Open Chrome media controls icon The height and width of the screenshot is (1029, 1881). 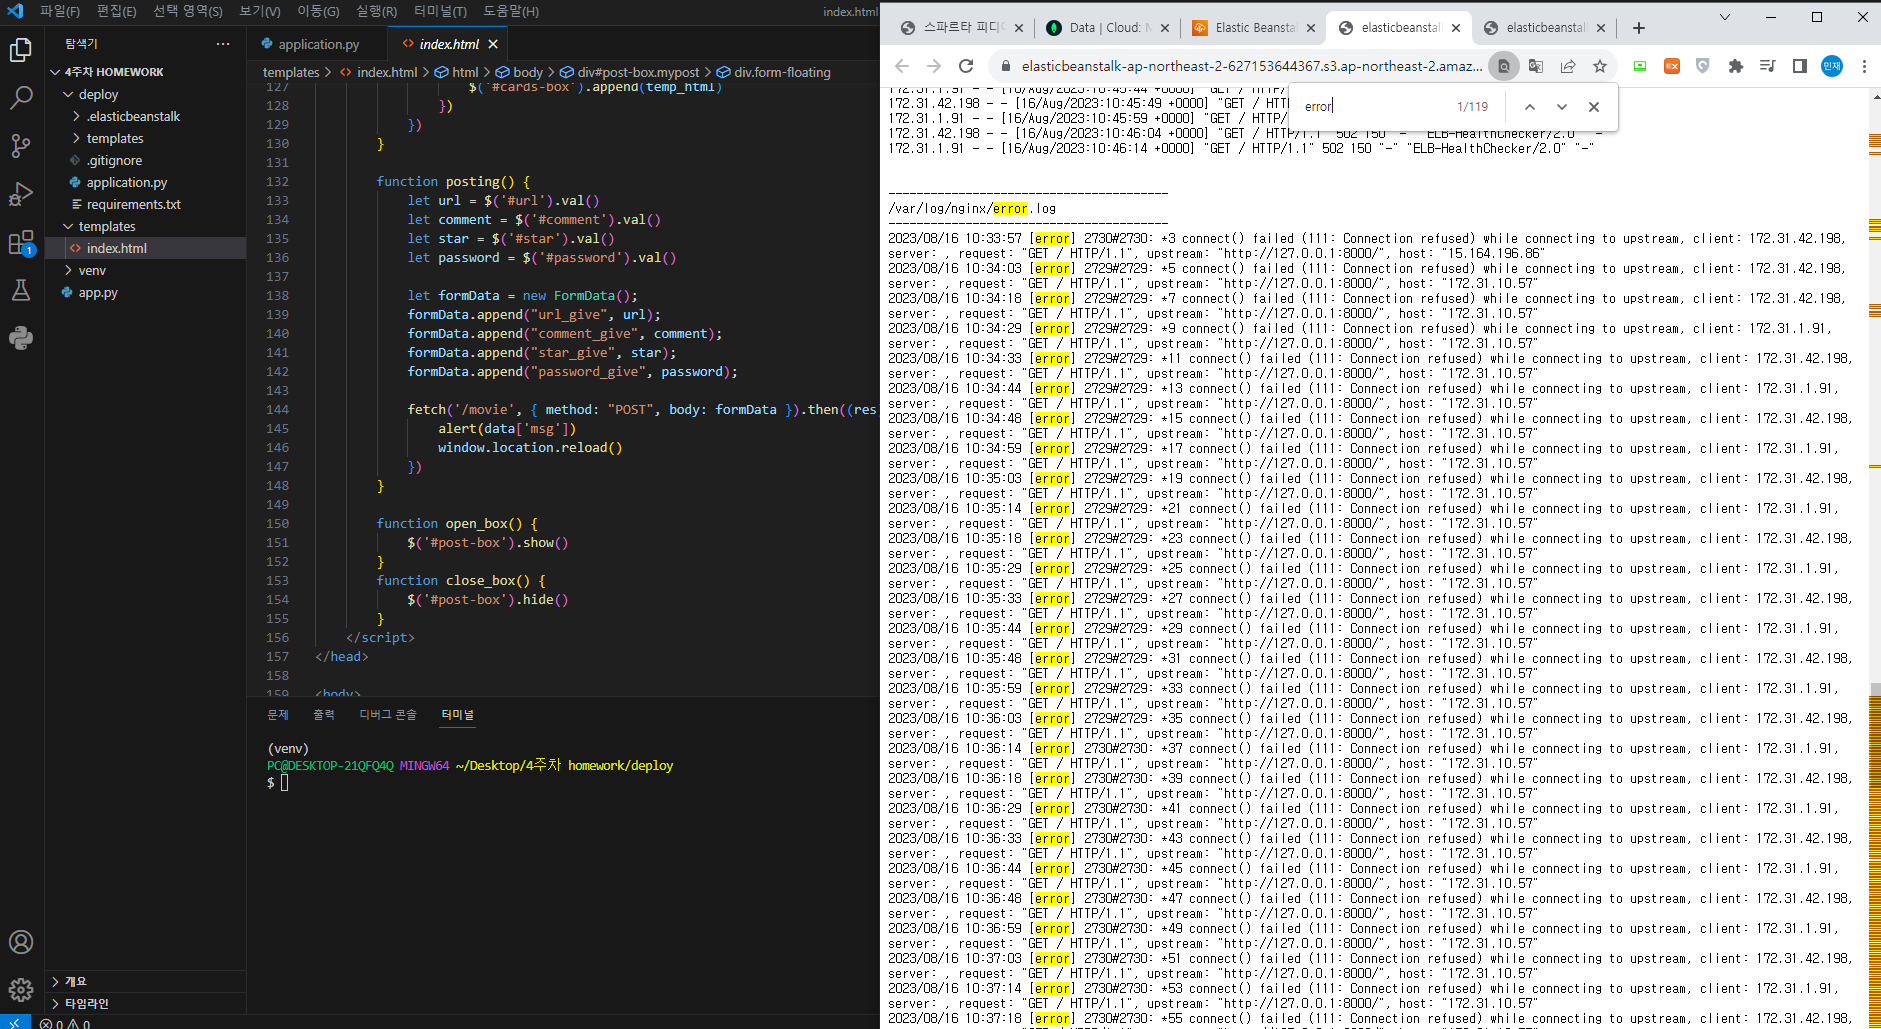tap(1767, 66)
